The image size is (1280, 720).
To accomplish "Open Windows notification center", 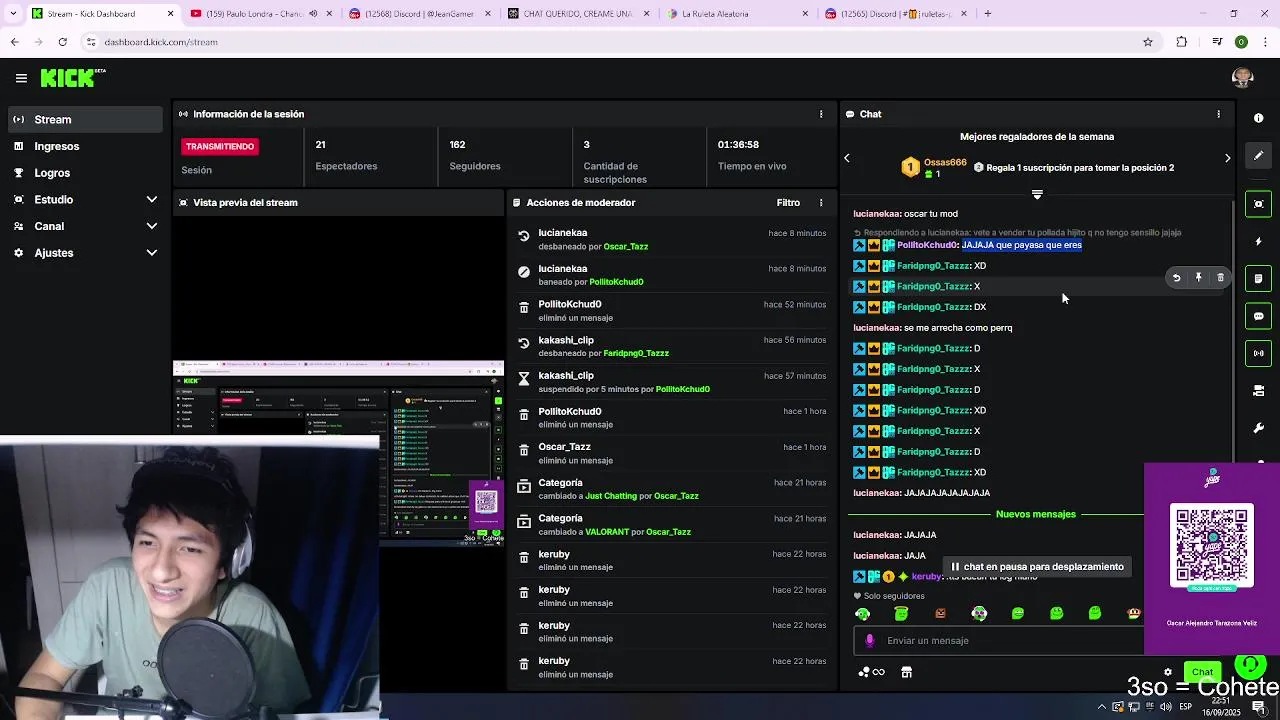I will (x=1259, y=707).
